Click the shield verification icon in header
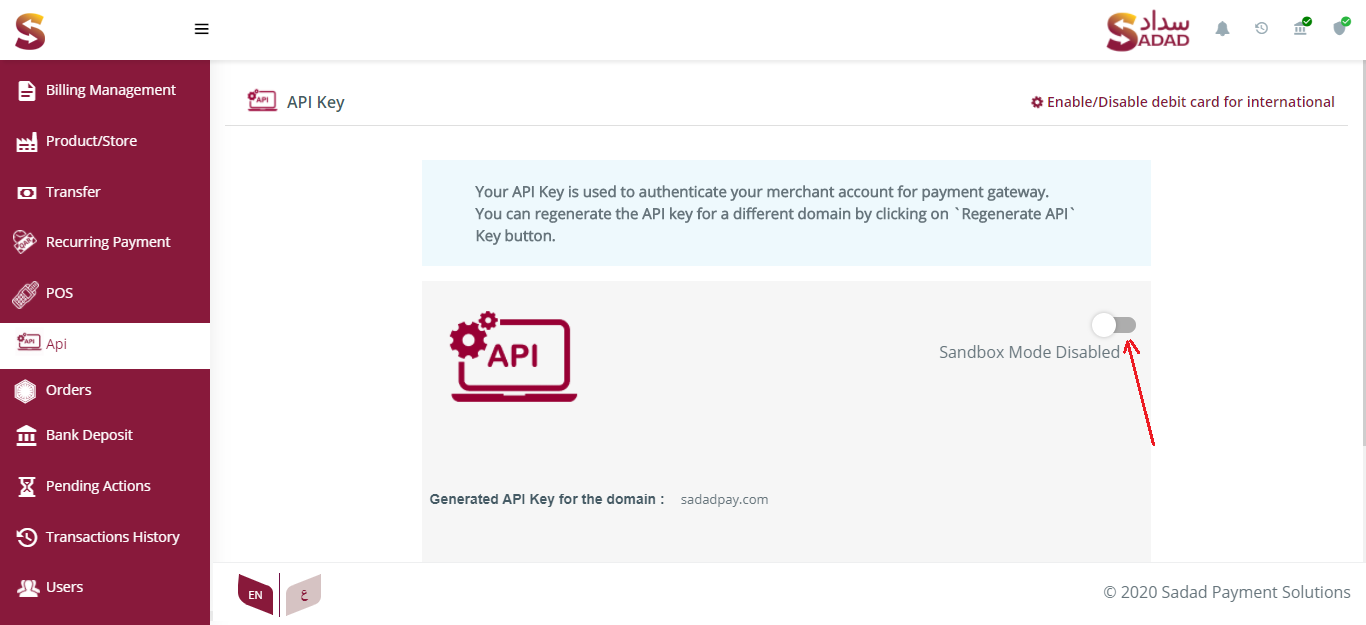 1340,28
